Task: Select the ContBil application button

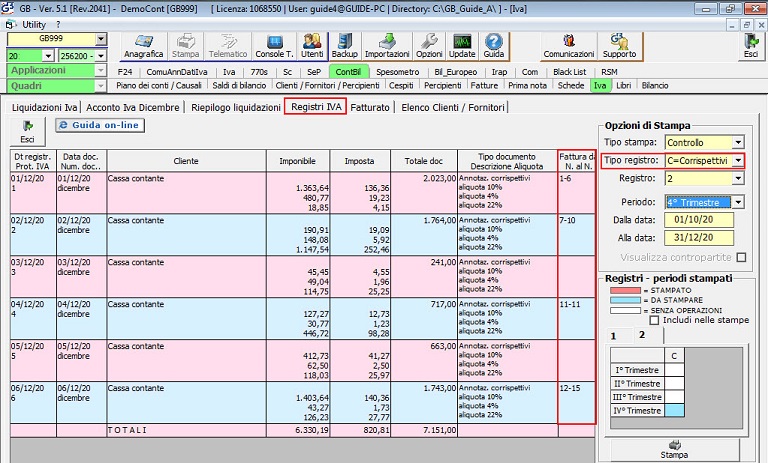Action: pyautogui.click(x=348, y=72)
